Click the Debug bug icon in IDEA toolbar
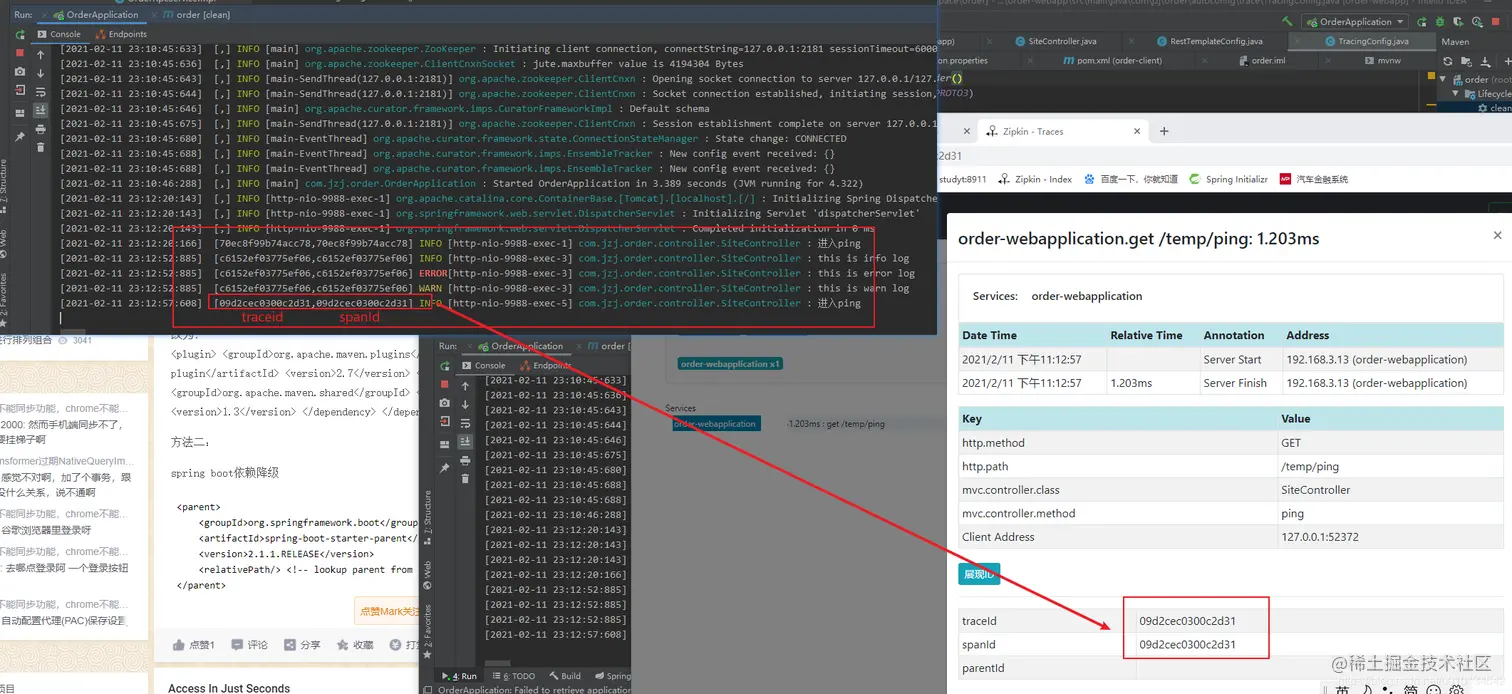Viewport: 1512px width, 694px height. tap(1441, 22)
